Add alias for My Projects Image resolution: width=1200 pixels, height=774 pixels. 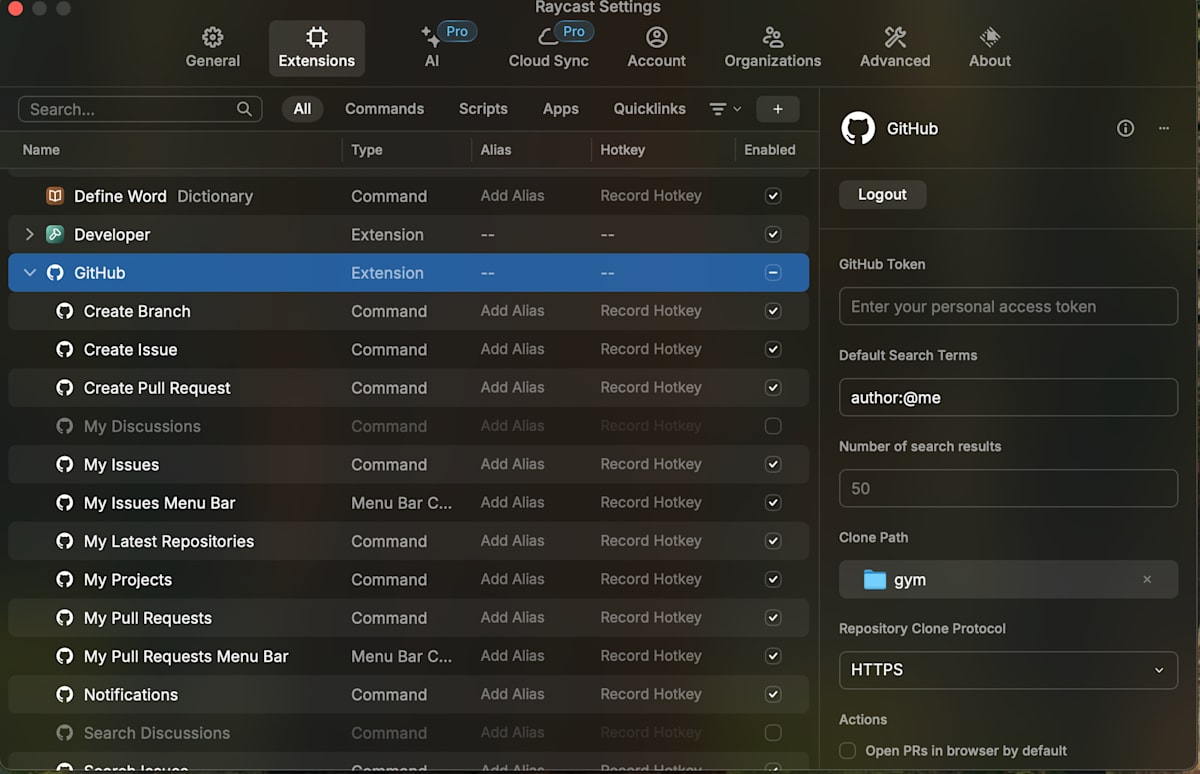pyautogui.click(x=512, y=579)
